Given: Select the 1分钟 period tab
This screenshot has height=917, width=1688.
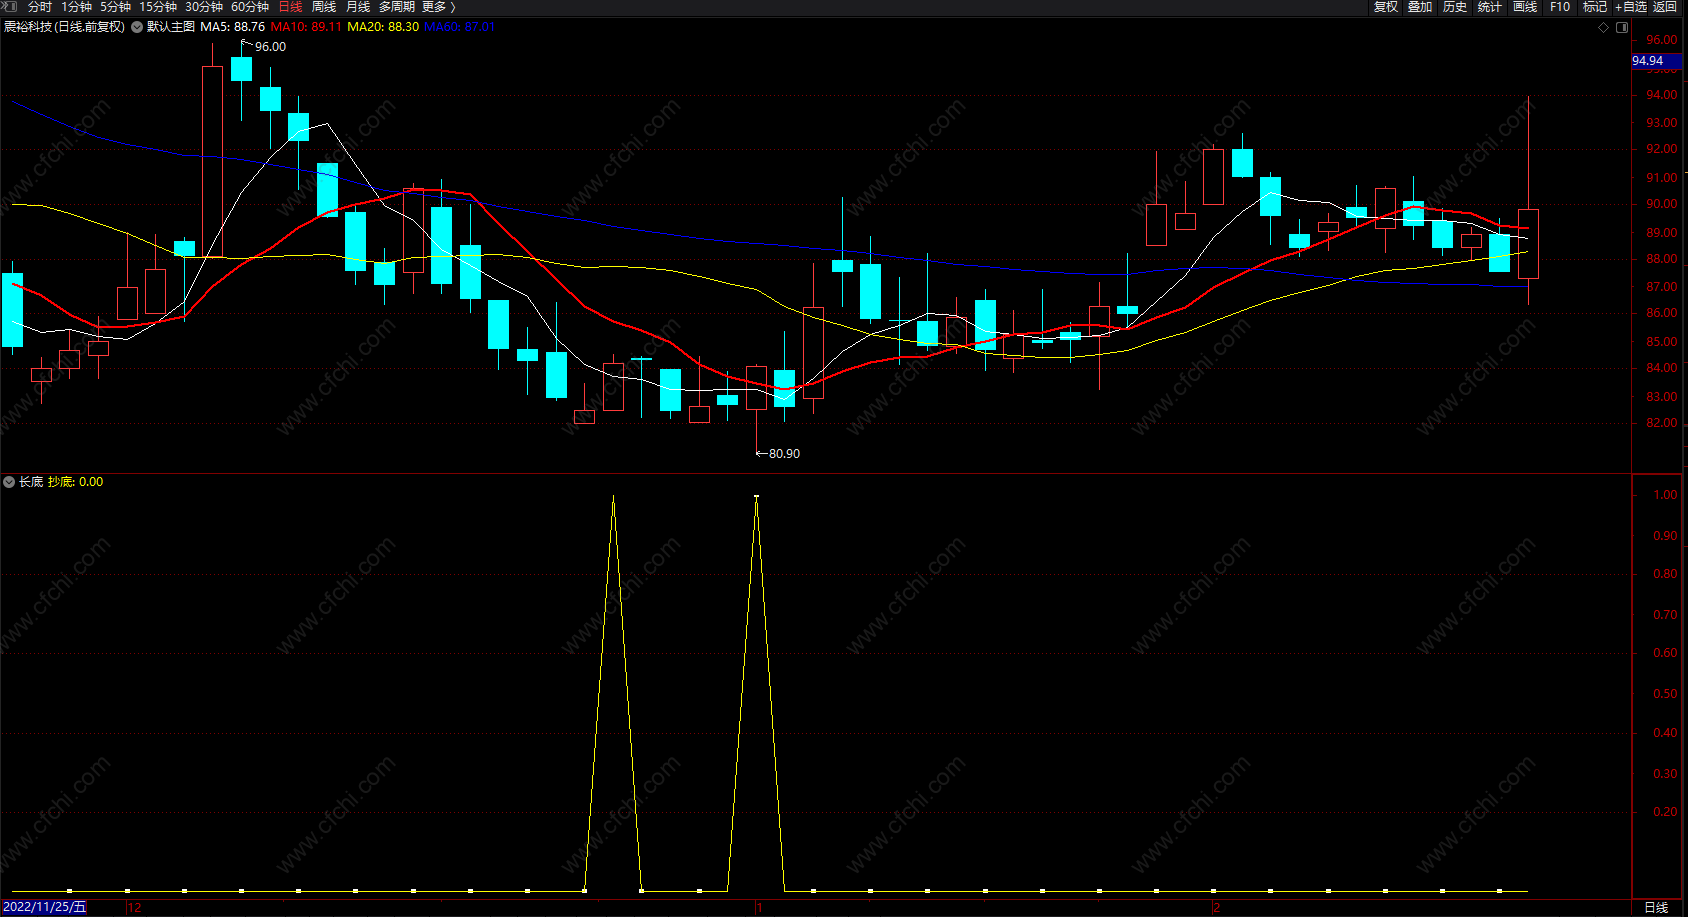Looking at the screenshot, I should (x=77, y=7).
